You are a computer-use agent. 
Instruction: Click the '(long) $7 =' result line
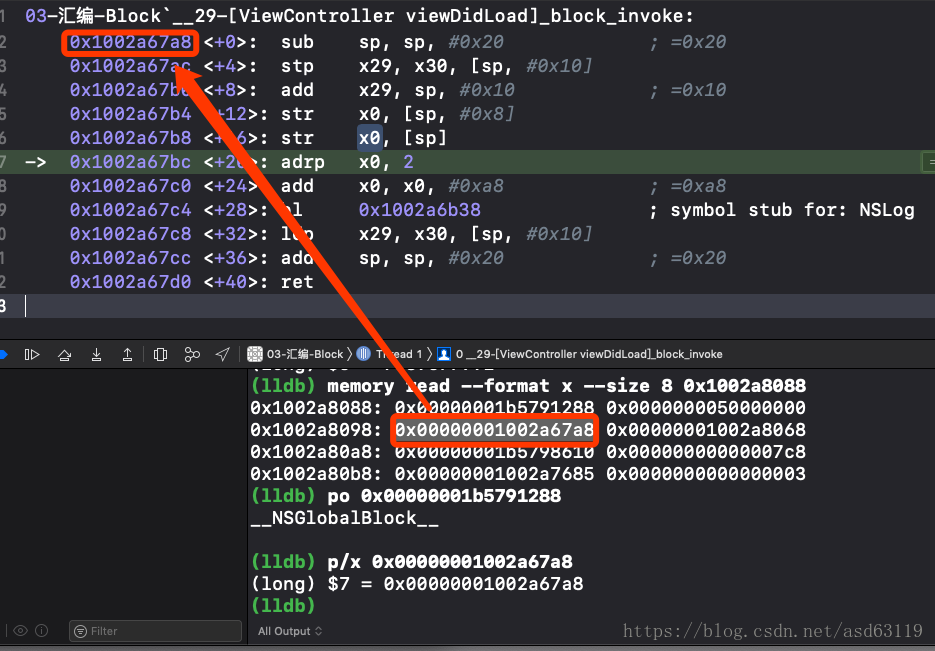pyautogui.click(x=417, y=583)
